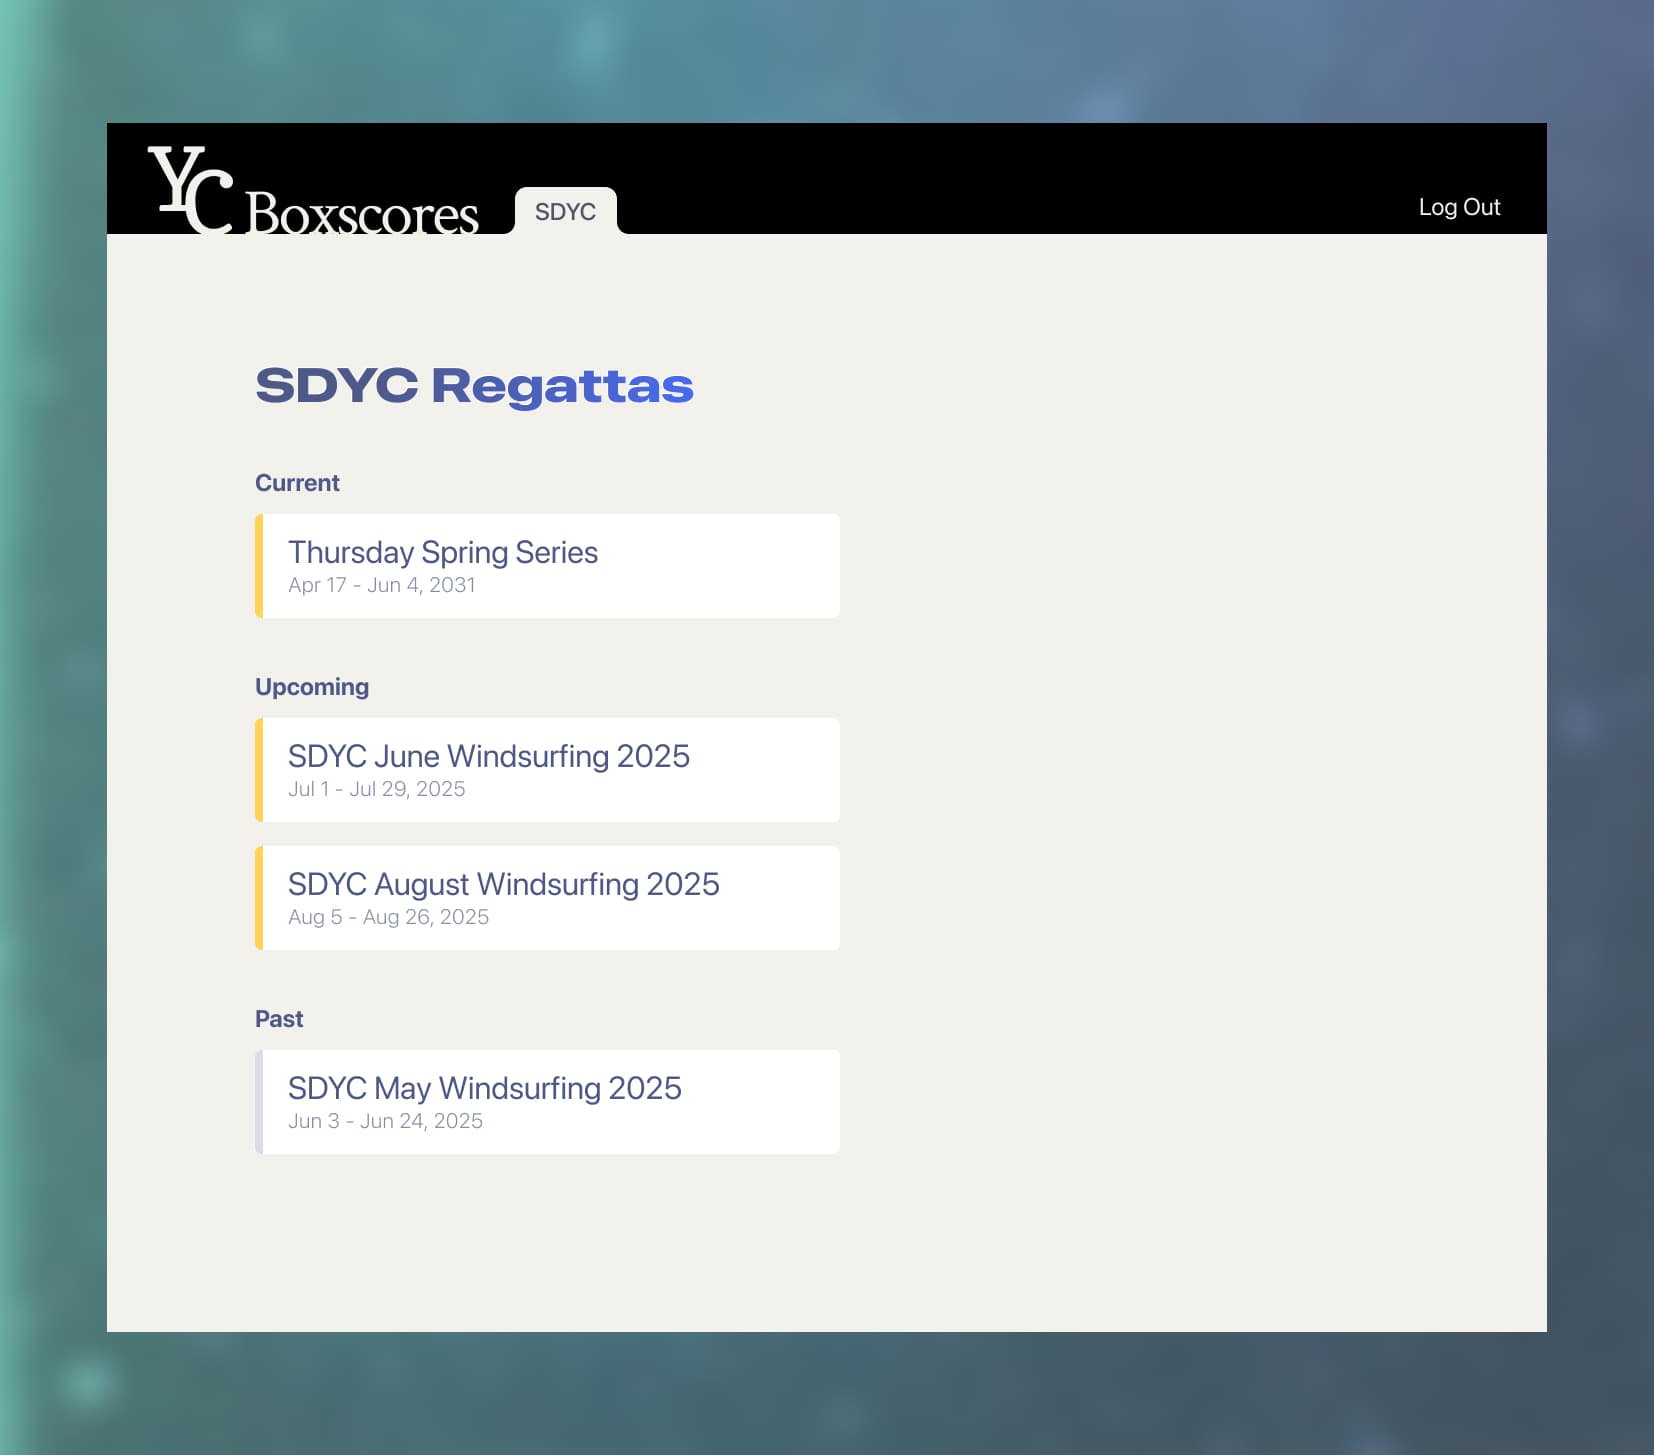Log out using the Log Out link
The image size is (1654, 1455).
1458,207
